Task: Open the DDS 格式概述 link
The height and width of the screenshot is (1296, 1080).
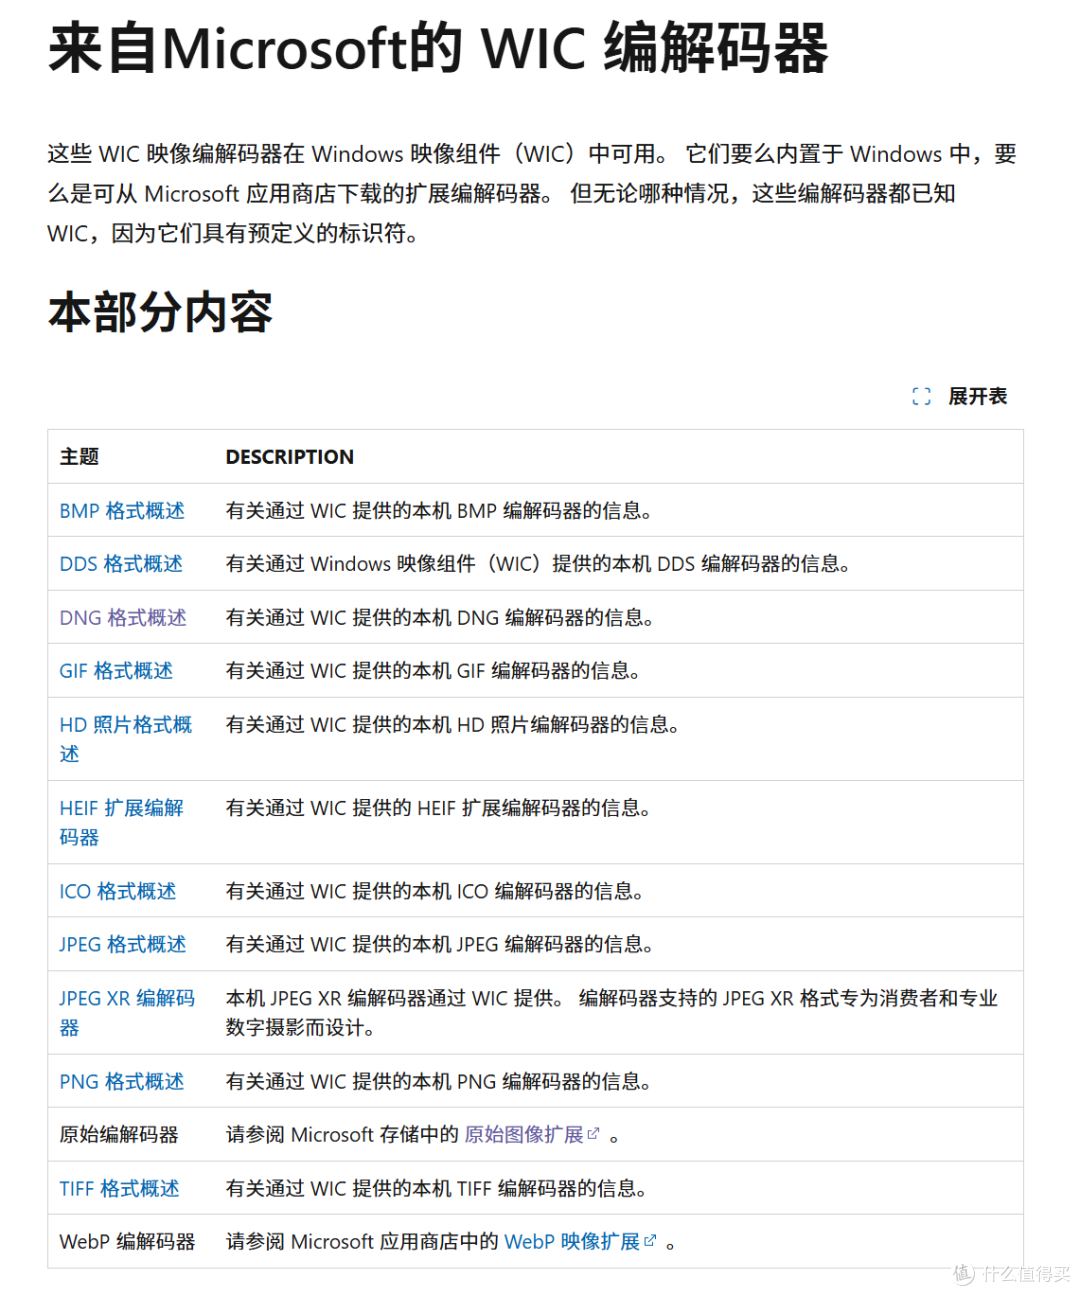Action: (121, 564)
